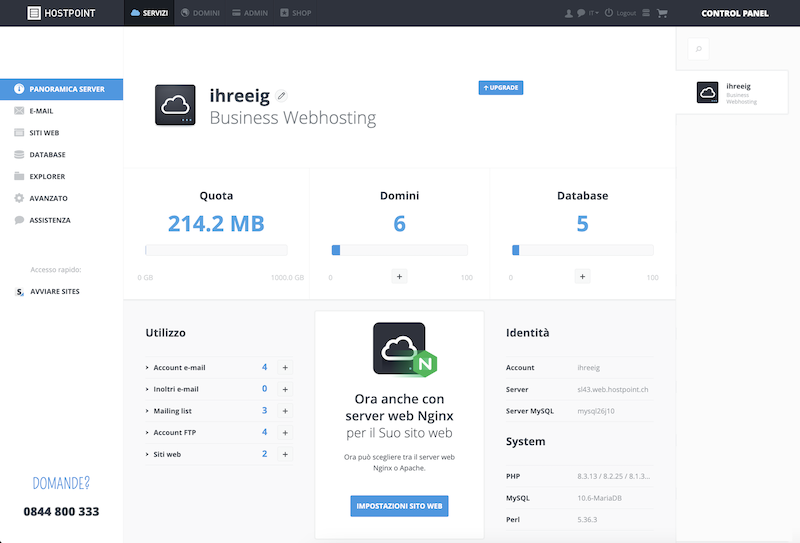The width and height of the screenshot is (800, 543).
Task: Switch to the Domini tab
Action: pyautogui.click(x=201, y=13)
